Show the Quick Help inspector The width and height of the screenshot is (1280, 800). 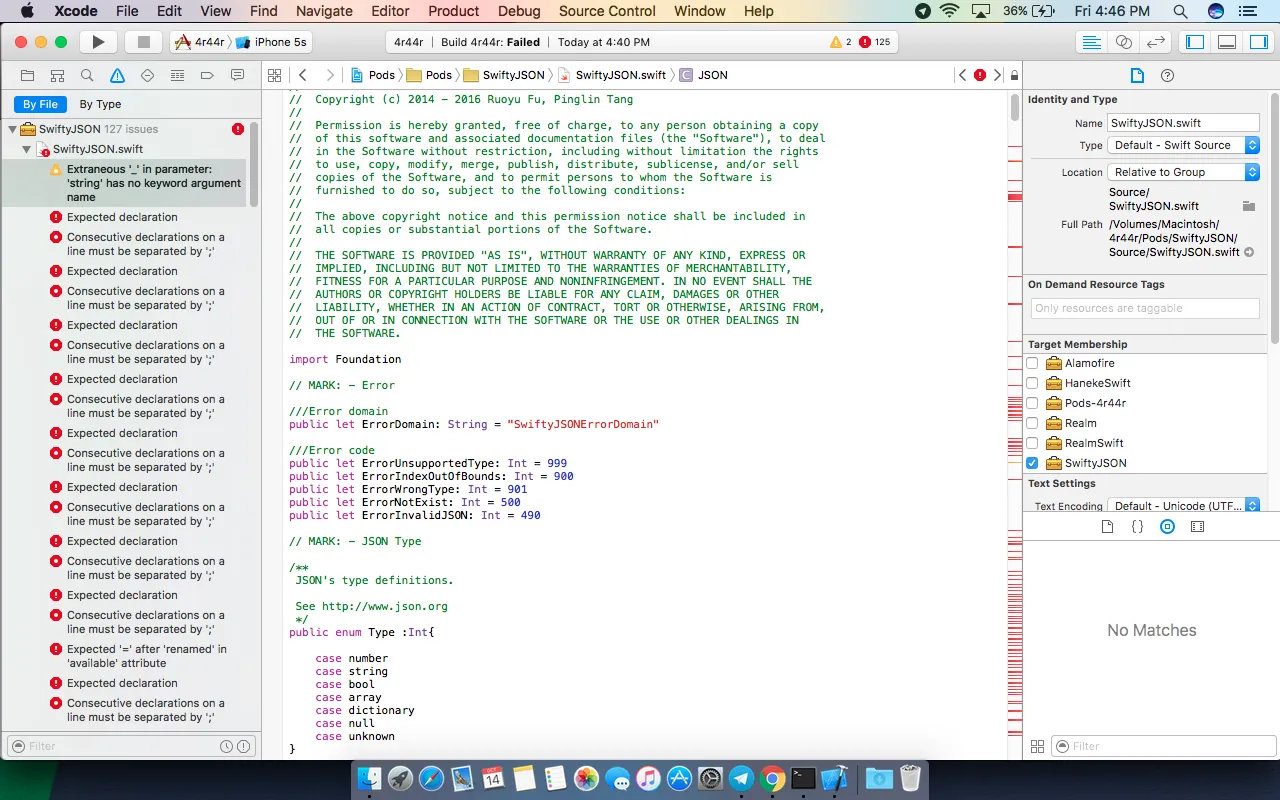(1167, 76)
